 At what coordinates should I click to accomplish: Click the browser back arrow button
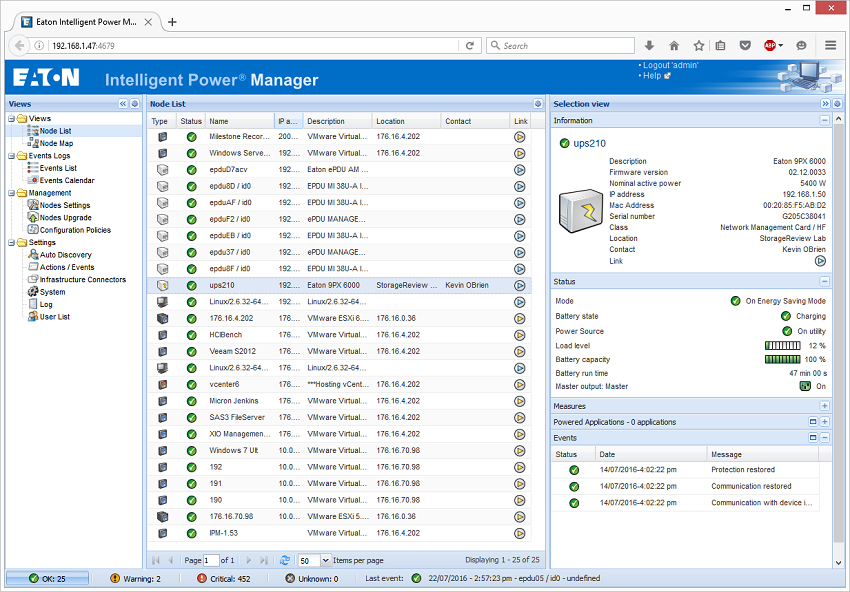tap(20, 46)
